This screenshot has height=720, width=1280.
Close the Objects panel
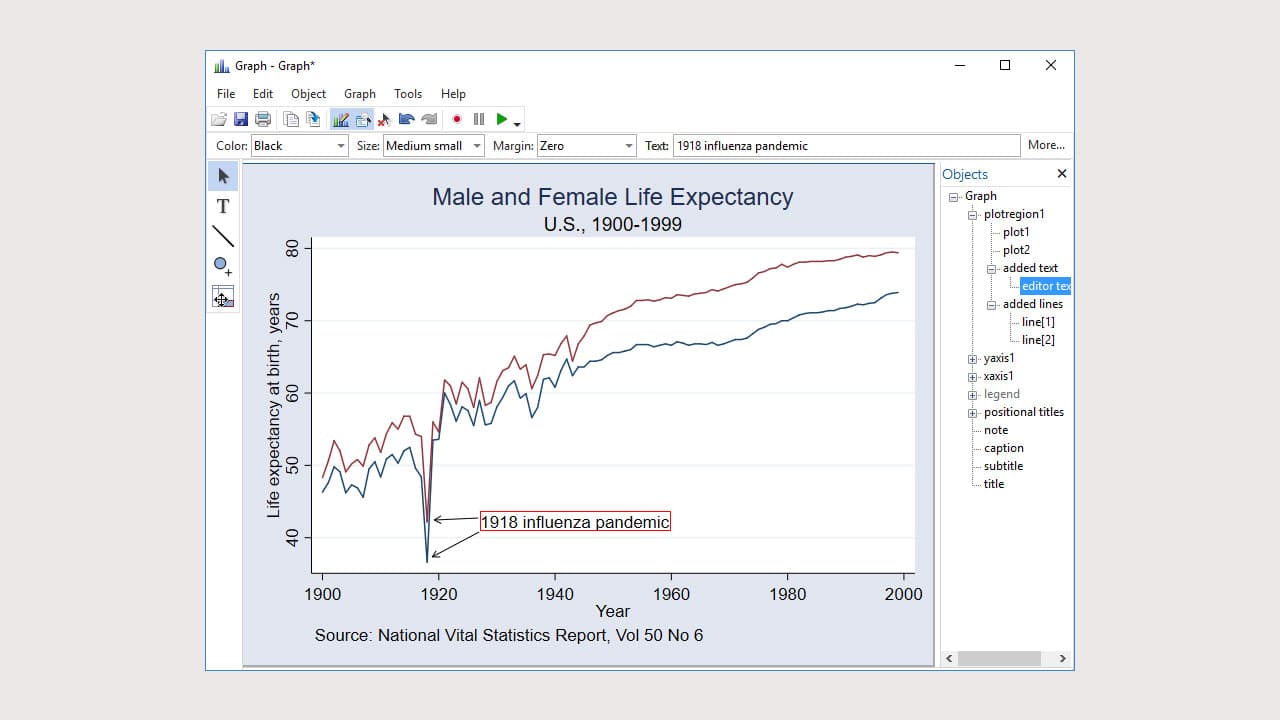1061,173
